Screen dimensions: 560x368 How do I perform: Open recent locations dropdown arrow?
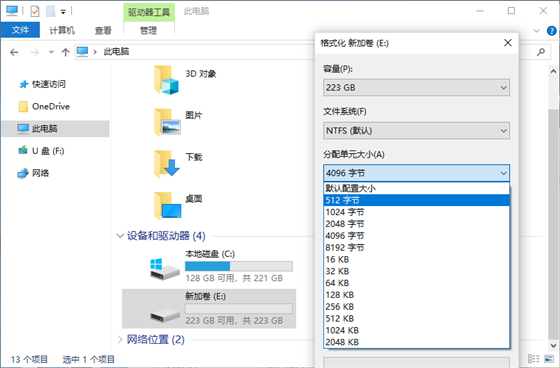[51, 52]
